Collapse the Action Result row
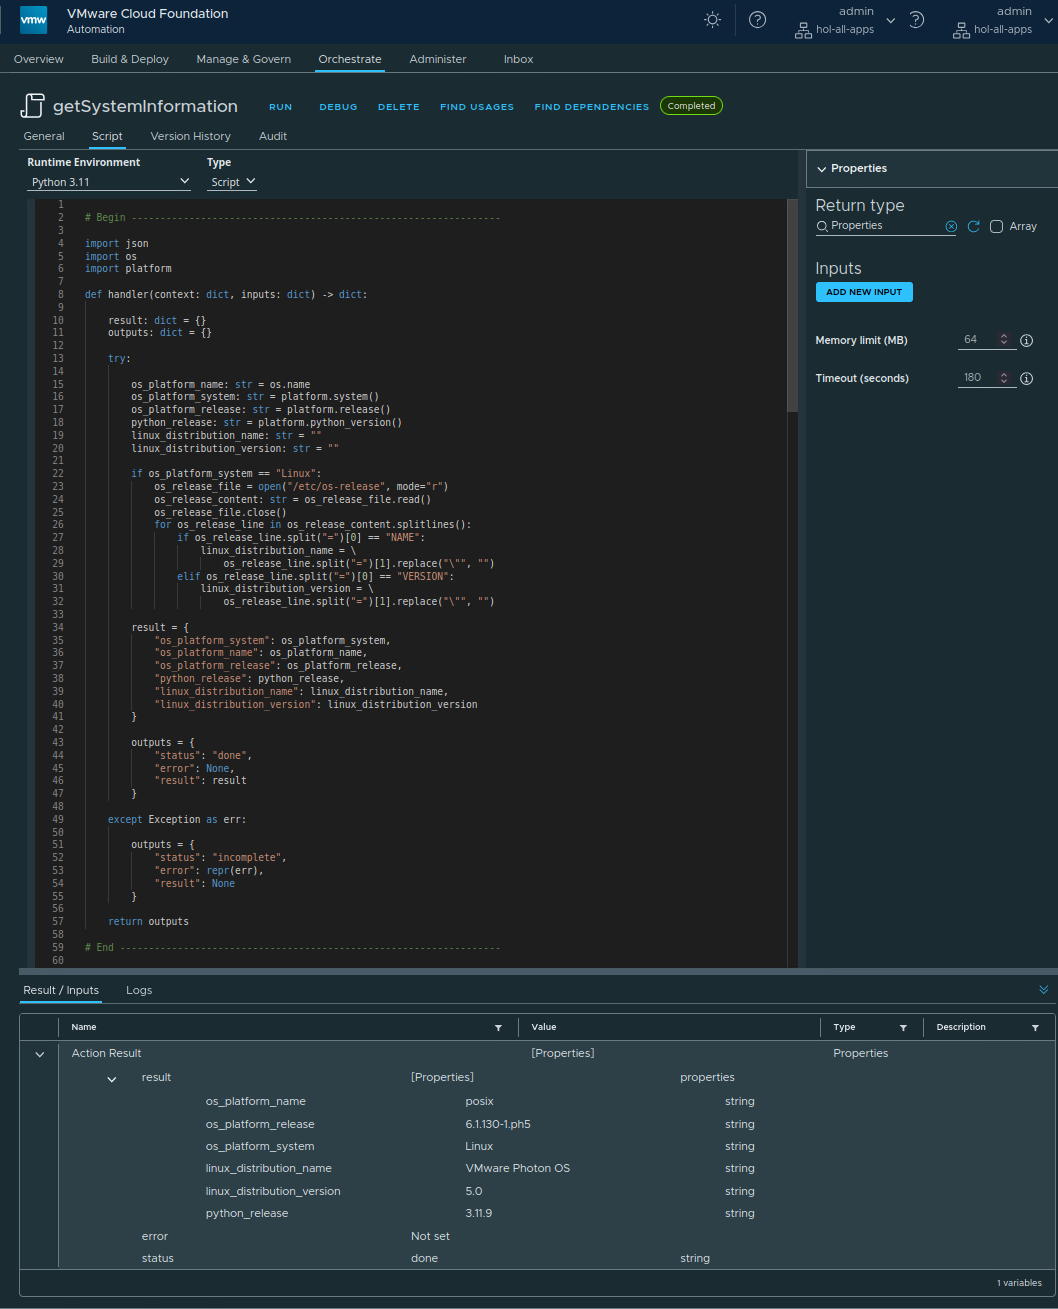 pyautogui.click(x=39, y=1053)
